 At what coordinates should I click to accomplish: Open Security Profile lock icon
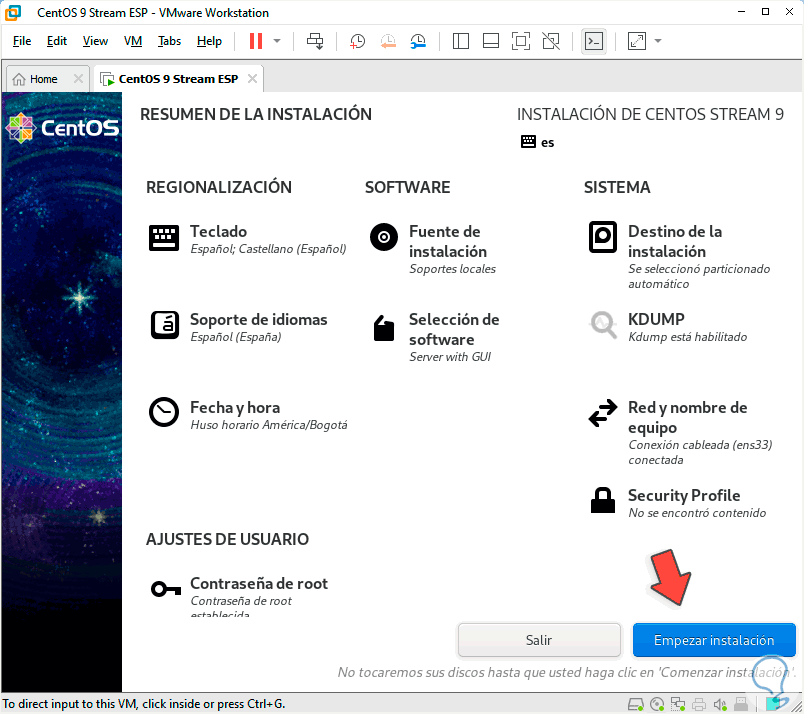(602, 500)
